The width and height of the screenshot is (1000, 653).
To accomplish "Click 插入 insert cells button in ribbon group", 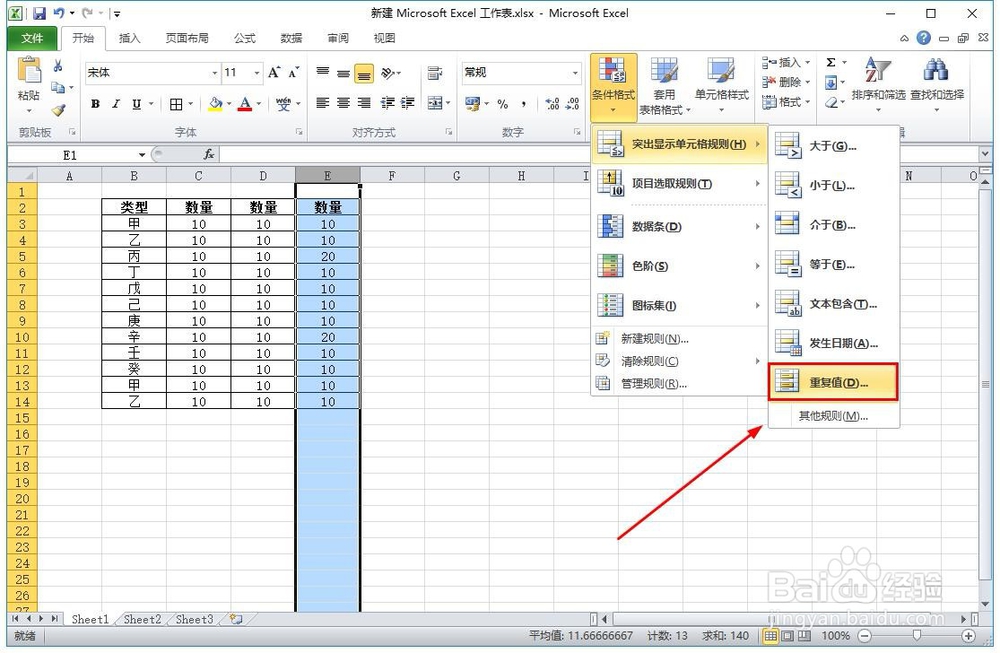I will (x=786, y=62).
